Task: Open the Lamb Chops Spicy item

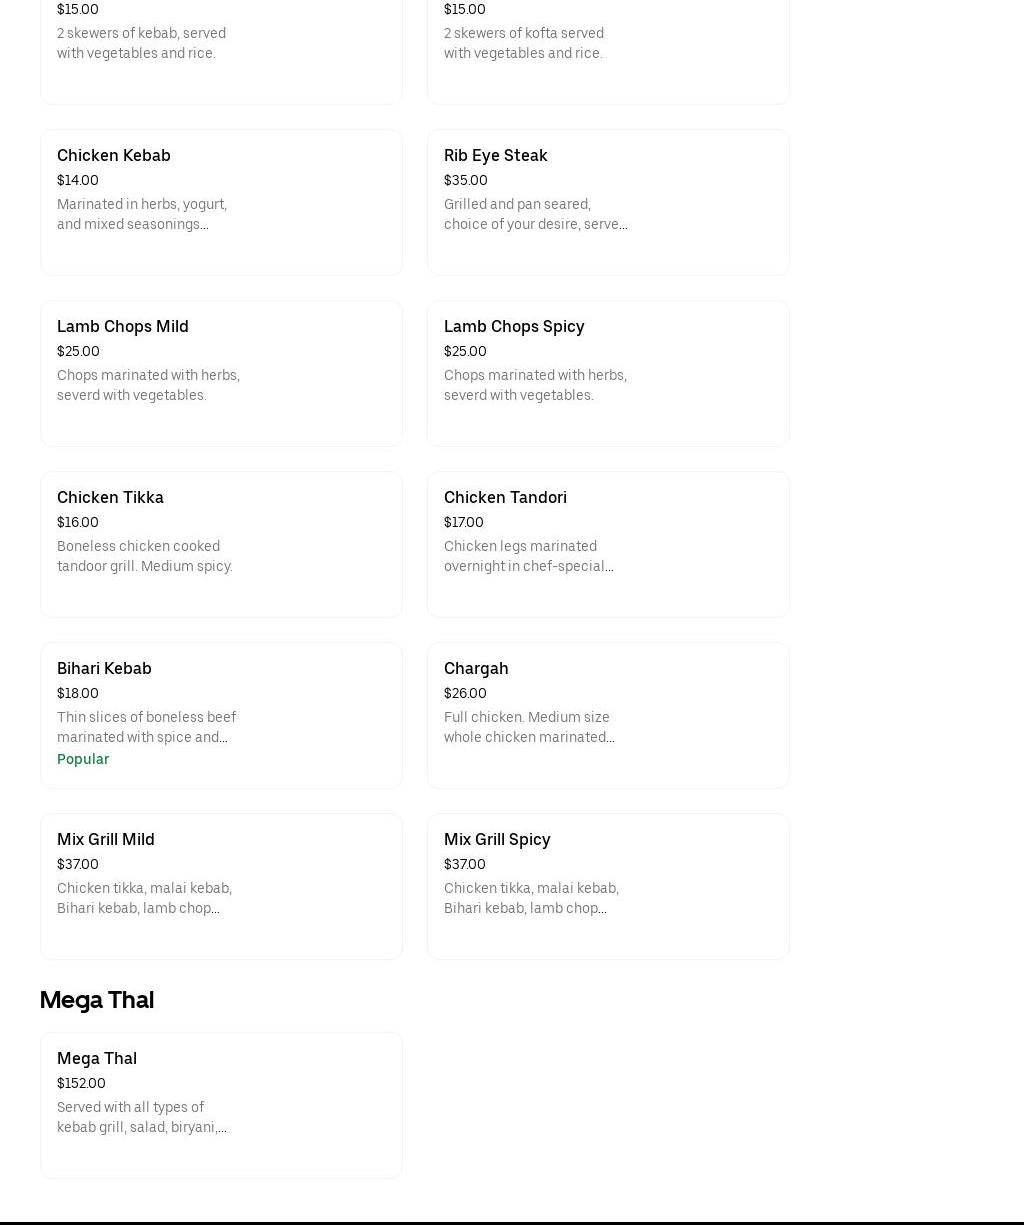Action: tap(607, 373)
